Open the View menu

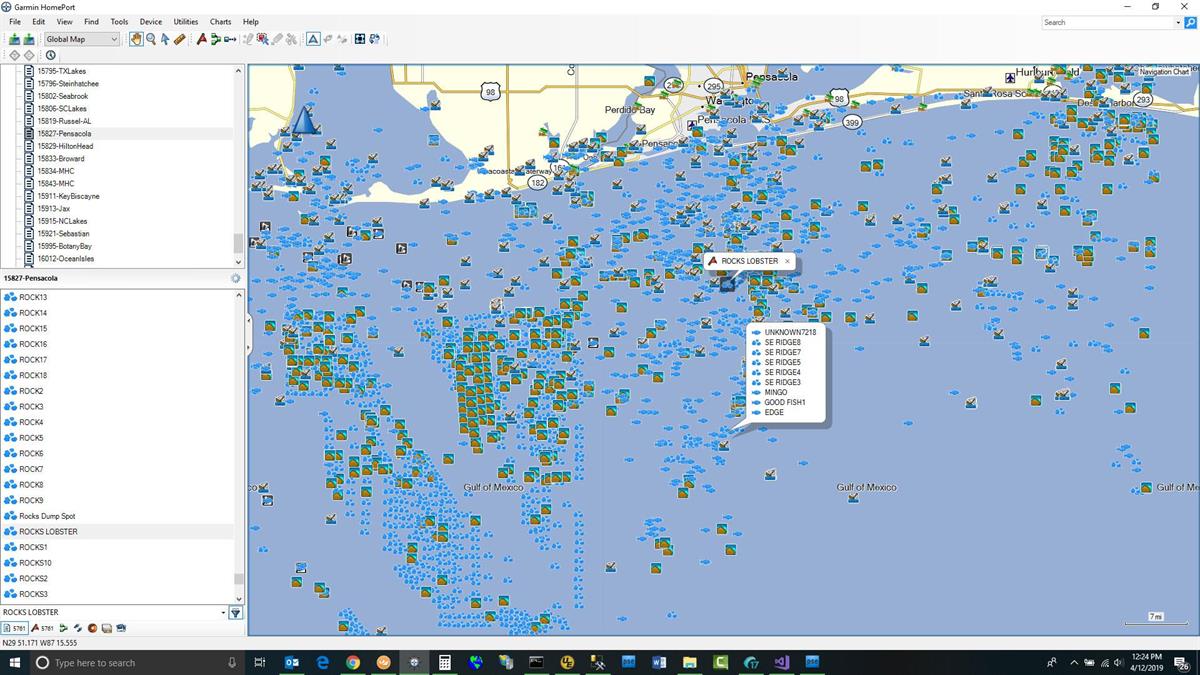[64, 21]
